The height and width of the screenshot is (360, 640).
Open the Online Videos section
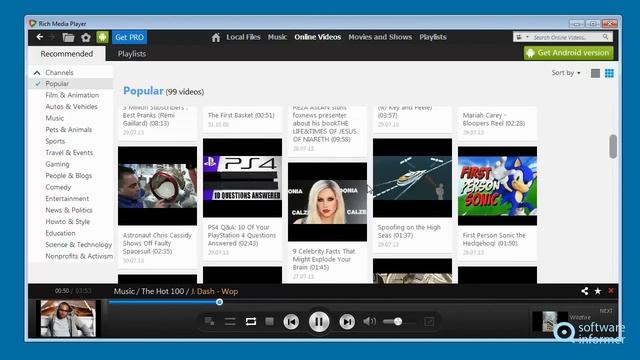(318, 37)
